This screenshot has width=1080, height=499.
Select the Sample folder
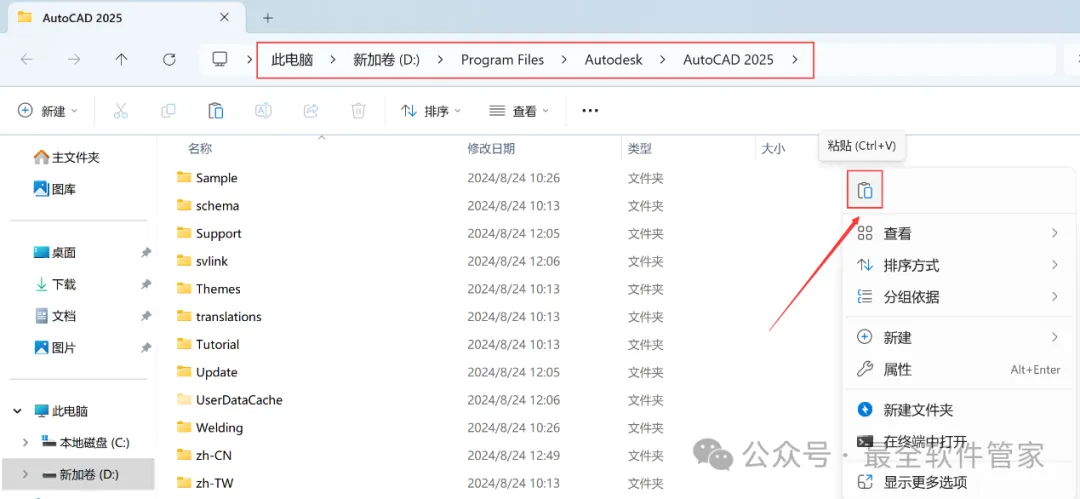click(207, 178)
